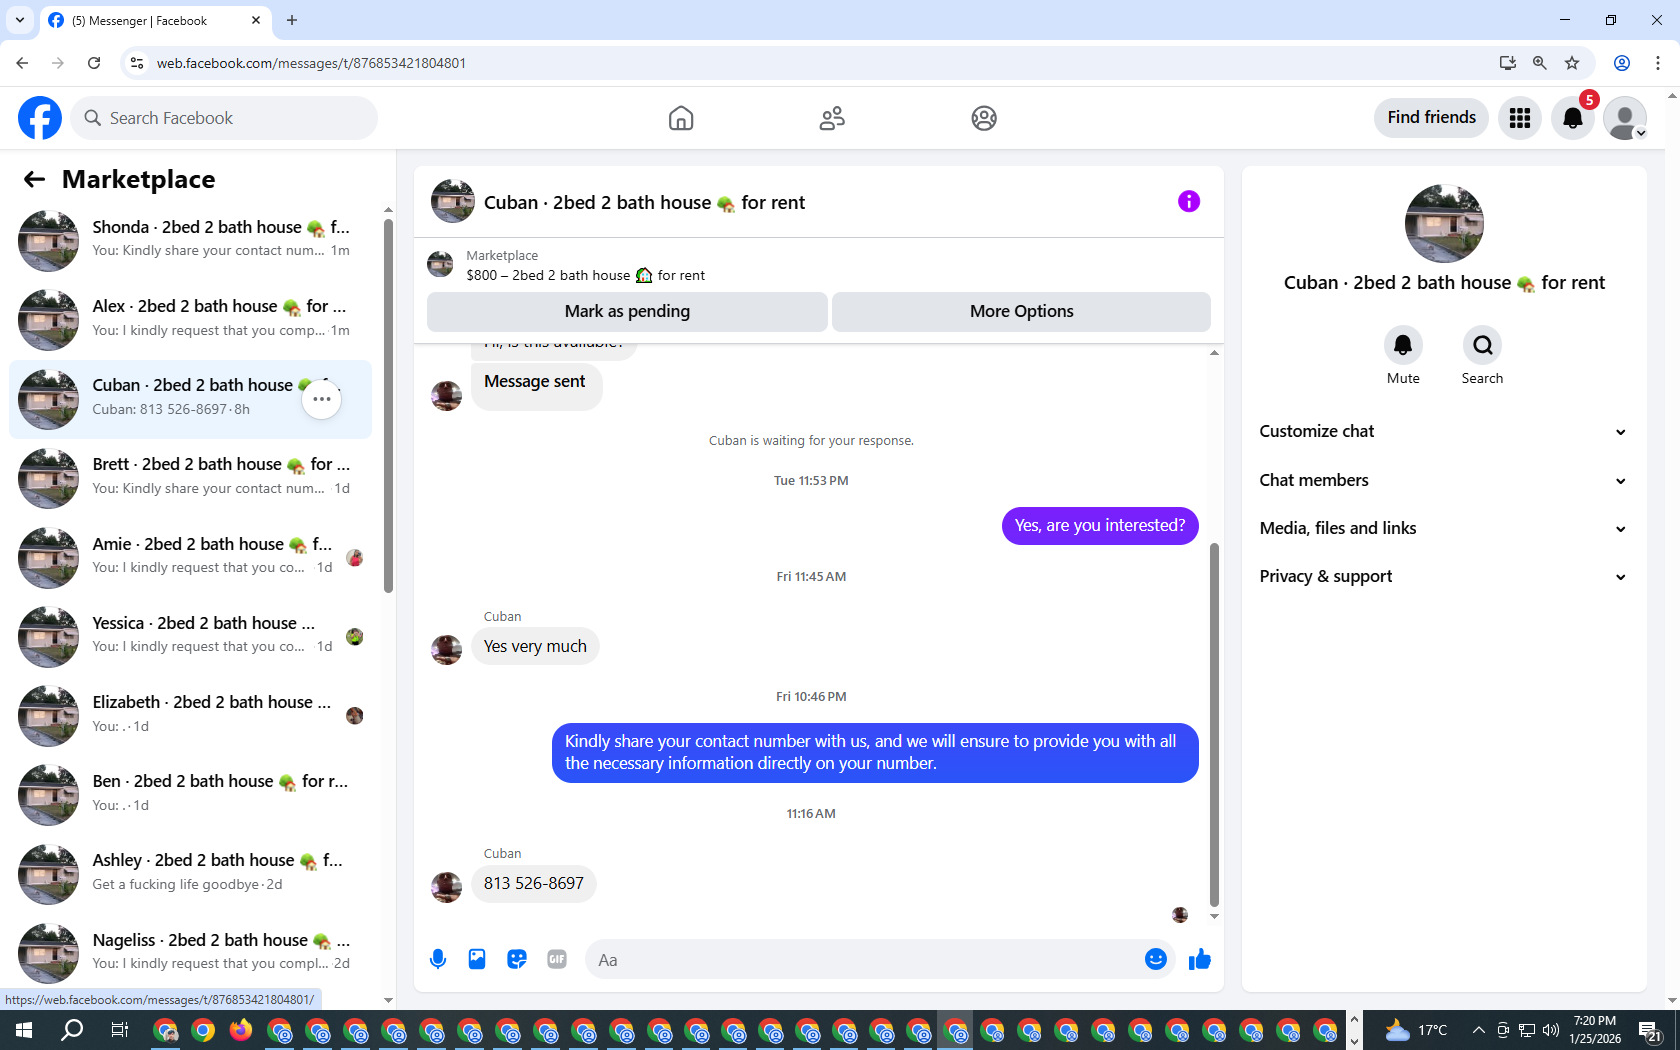Click the $800 listing title link
The image size is (1680, 1050).
pos(585,275)
